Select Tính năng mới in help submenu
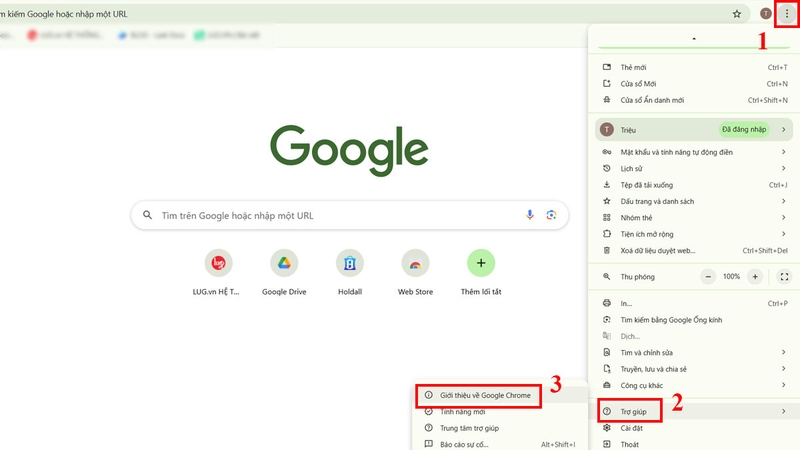The width and height of the screenshot is (800, 450). 500,412
